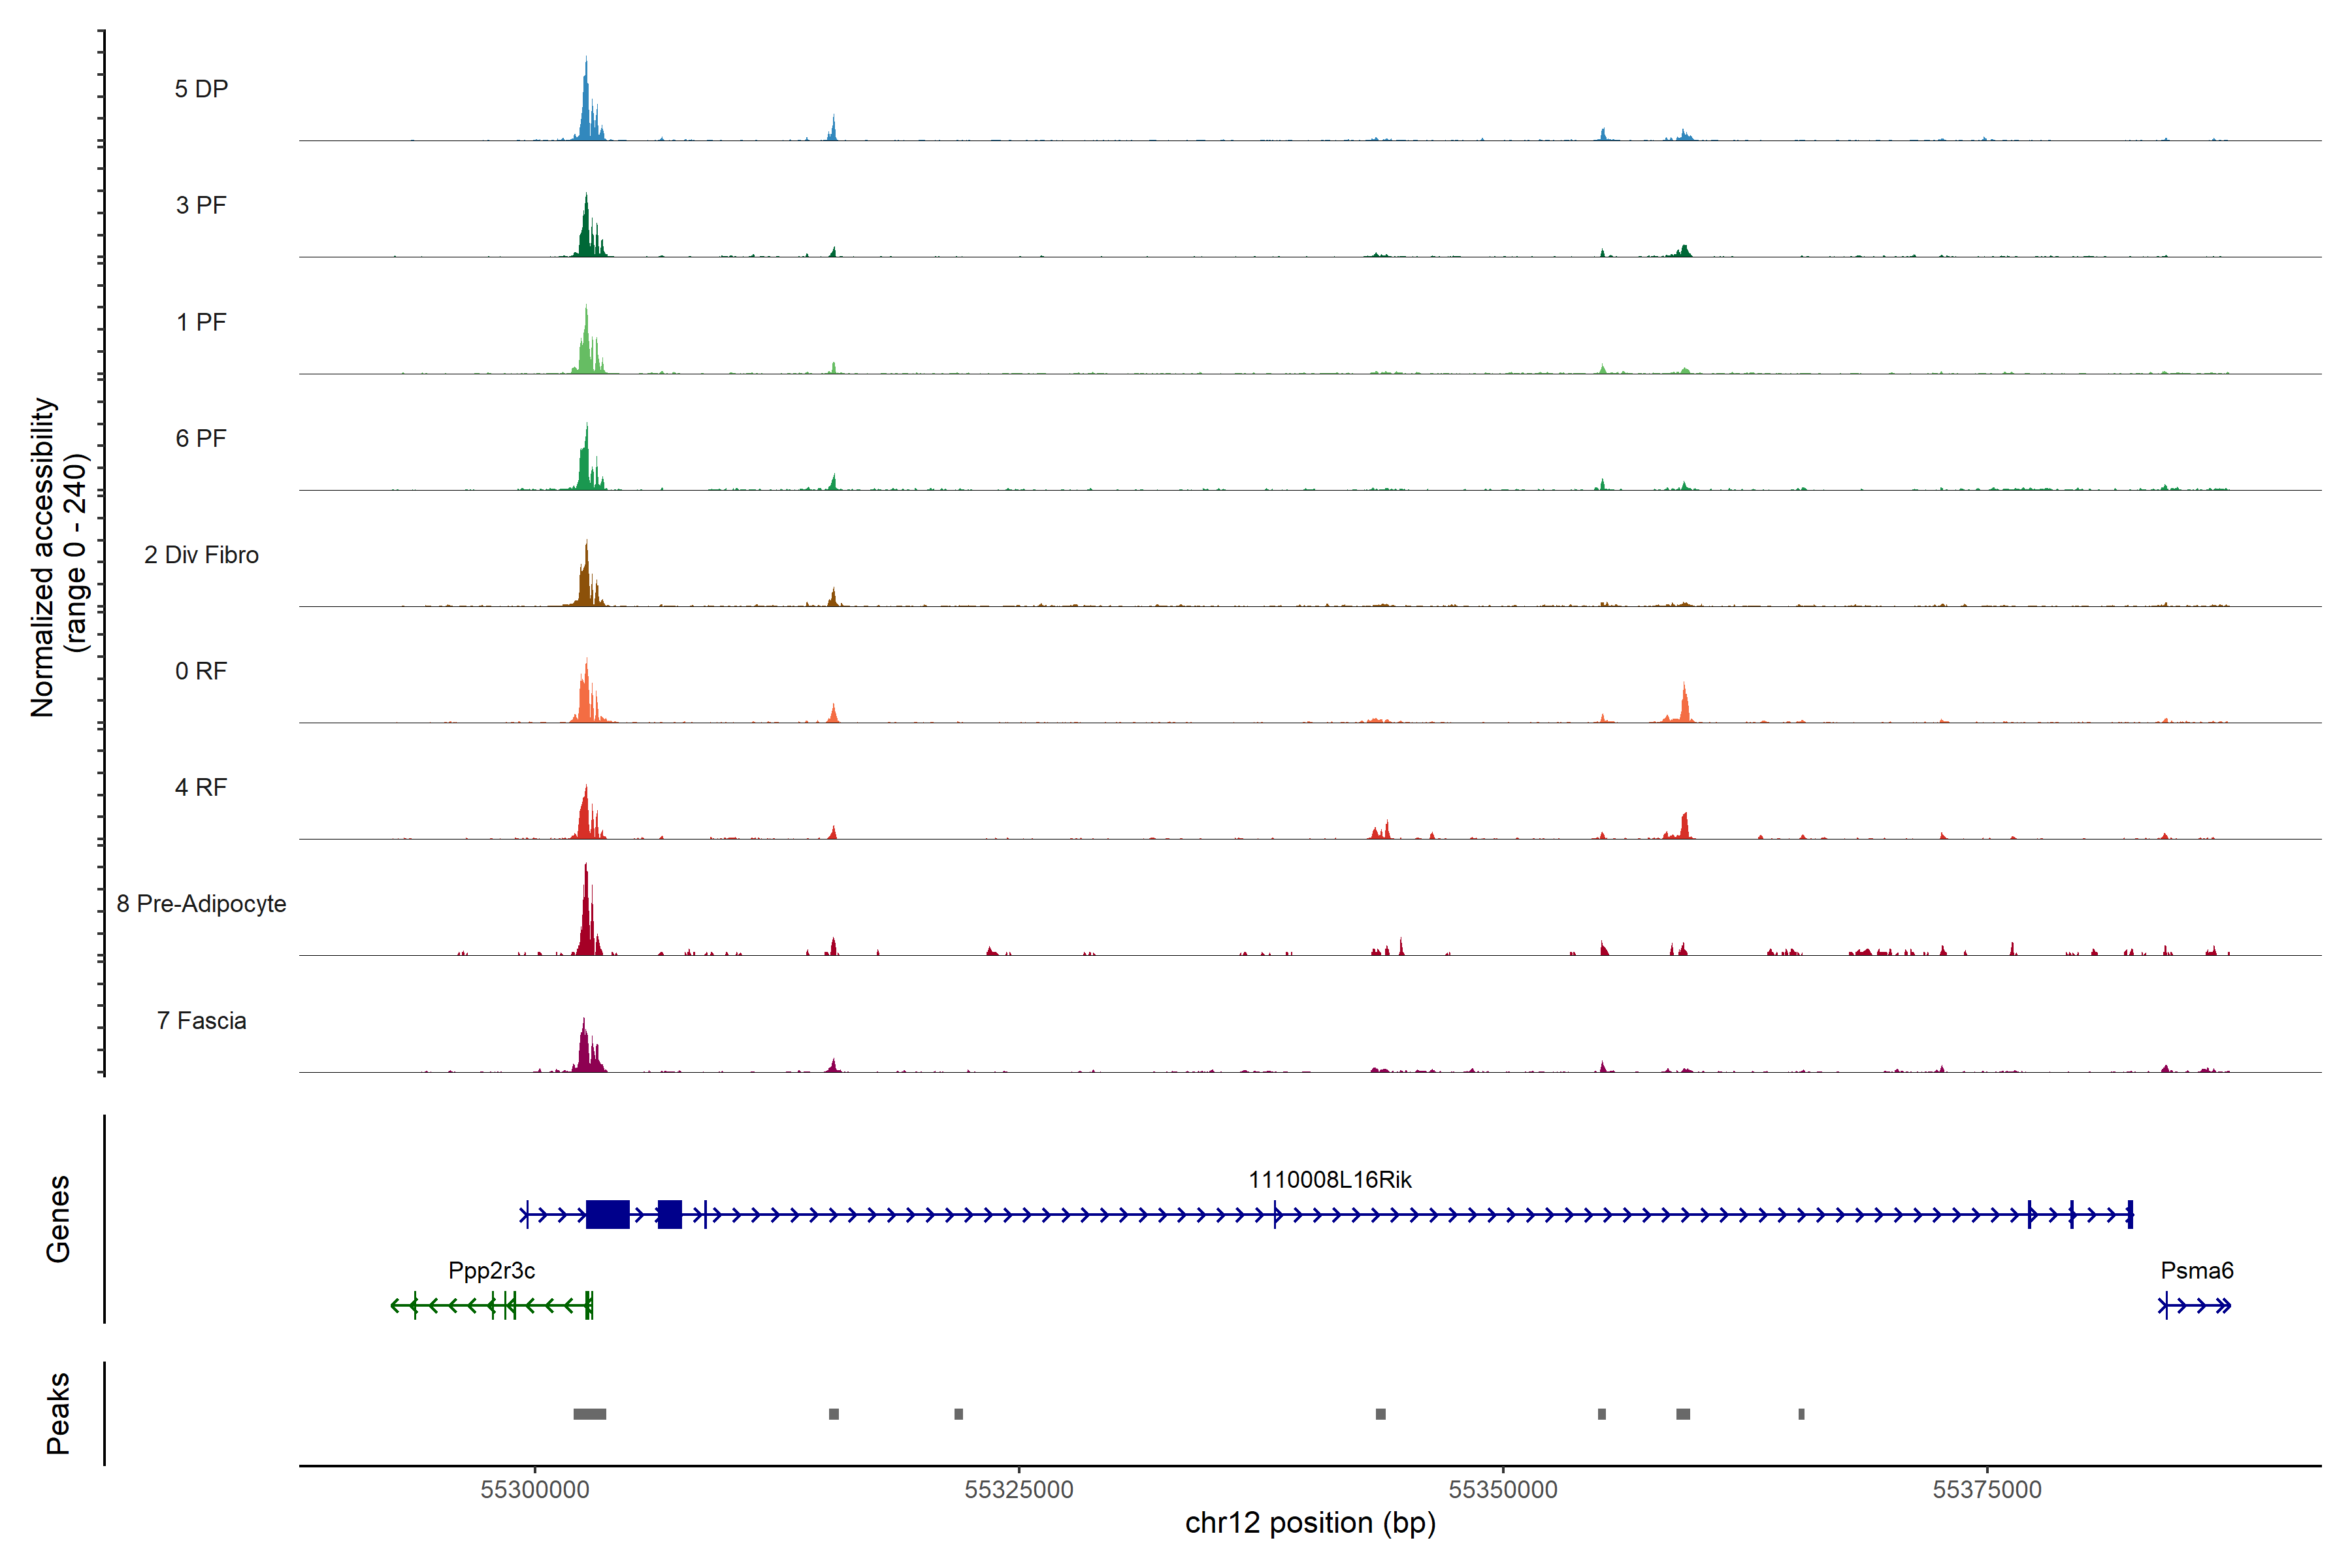Select the 4 RF track label
This screenshot has width=2352, height=1568.
(201, 787)
